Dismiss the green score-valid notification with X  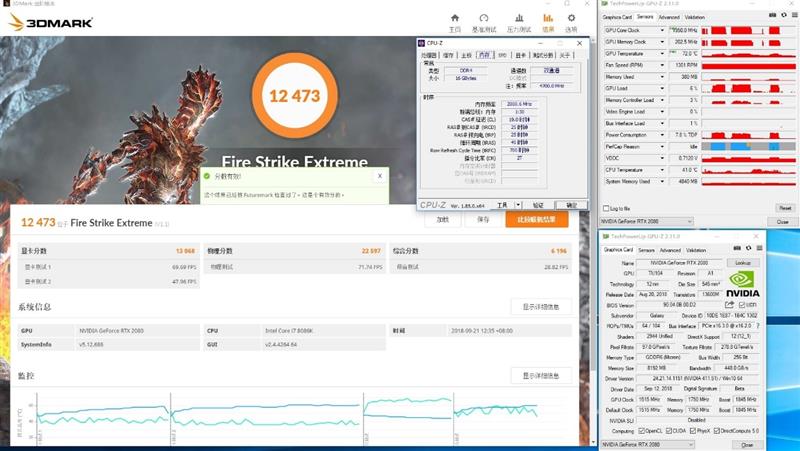(x=380, y=176)
